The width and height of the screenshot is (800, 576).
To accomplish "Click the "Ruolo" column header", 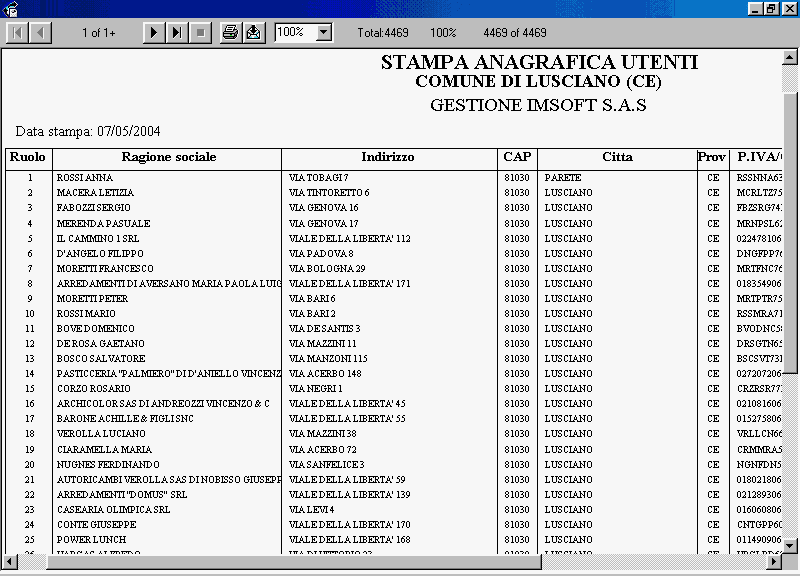I will 28,157.
